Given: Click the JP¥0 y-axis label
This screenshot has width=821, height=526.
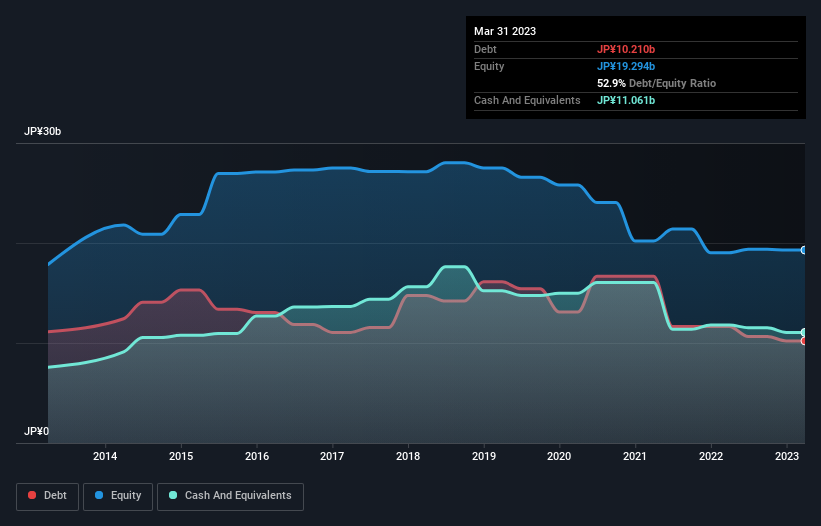Looking at the screenshot, I should pyautogui.click(x=36, y=431).
